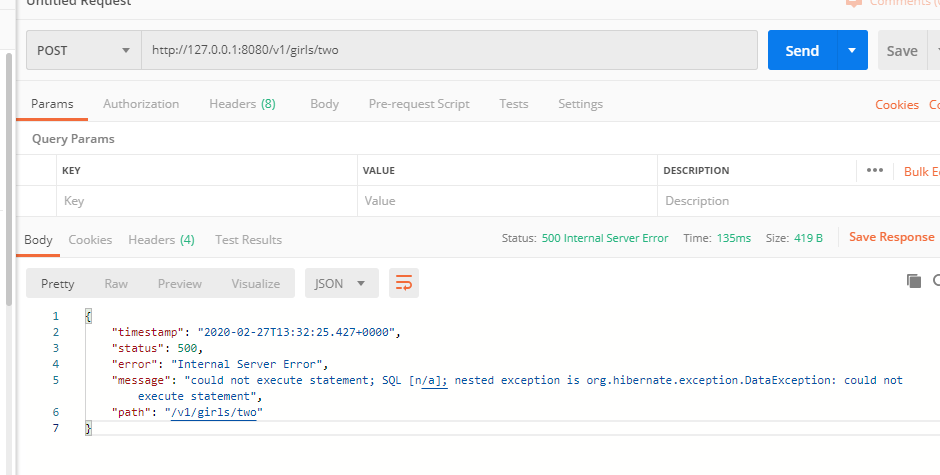
Task: Click the "/v1/girls/two" path link in response
Action: [214, 412]
